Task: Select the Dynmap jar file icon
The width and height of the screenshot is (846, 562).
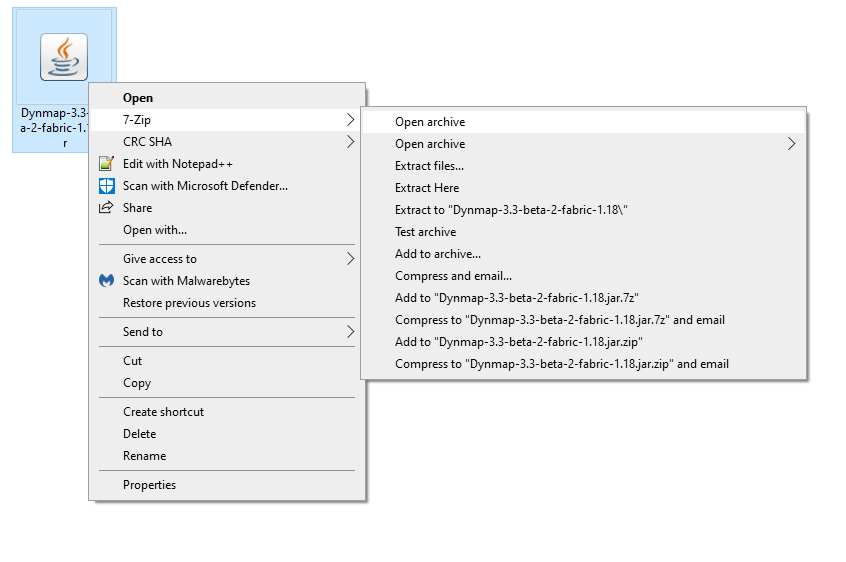Action: (64, 57)
